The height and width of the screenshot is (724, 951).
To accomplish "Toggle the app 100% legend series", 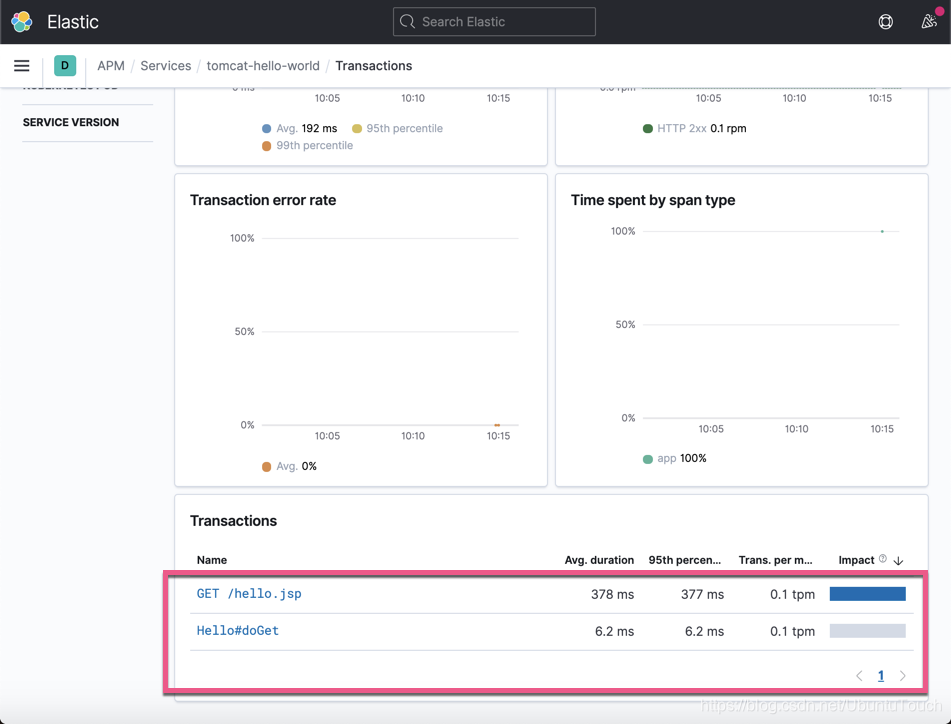I will (674, 458).
